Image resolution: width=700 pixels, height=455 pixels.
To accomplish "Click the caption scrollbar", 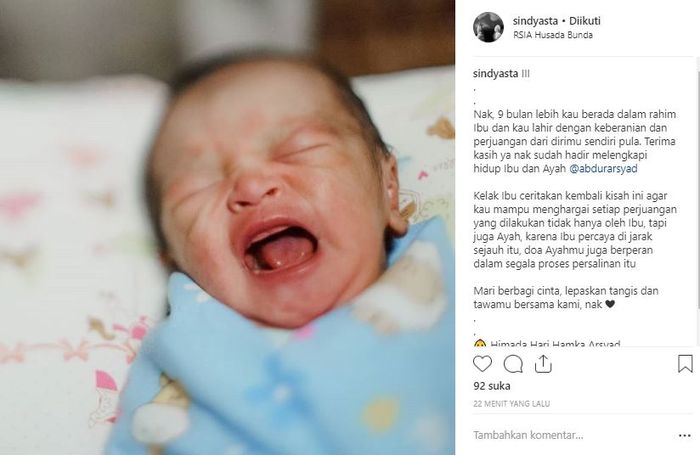I will pyautogui.click(x=698, y=183).
